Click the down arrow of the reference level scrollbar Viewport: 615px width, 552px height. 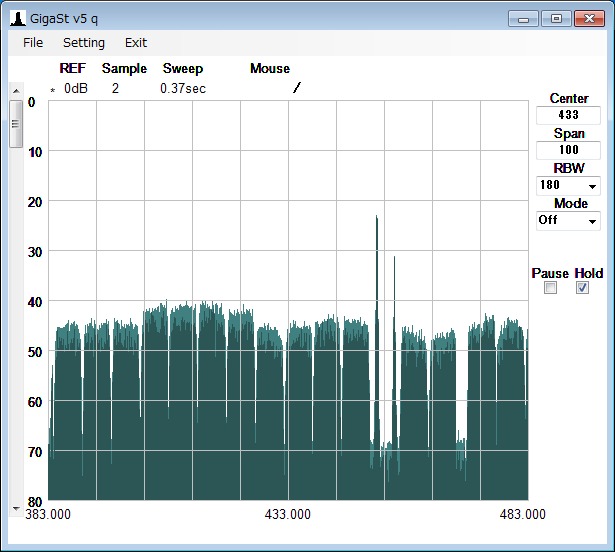click(15, 508)
